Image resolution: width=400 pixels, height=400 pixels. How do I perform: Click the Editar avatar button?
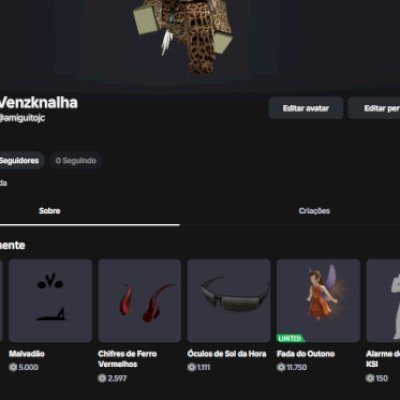click(x=306, y=108)
